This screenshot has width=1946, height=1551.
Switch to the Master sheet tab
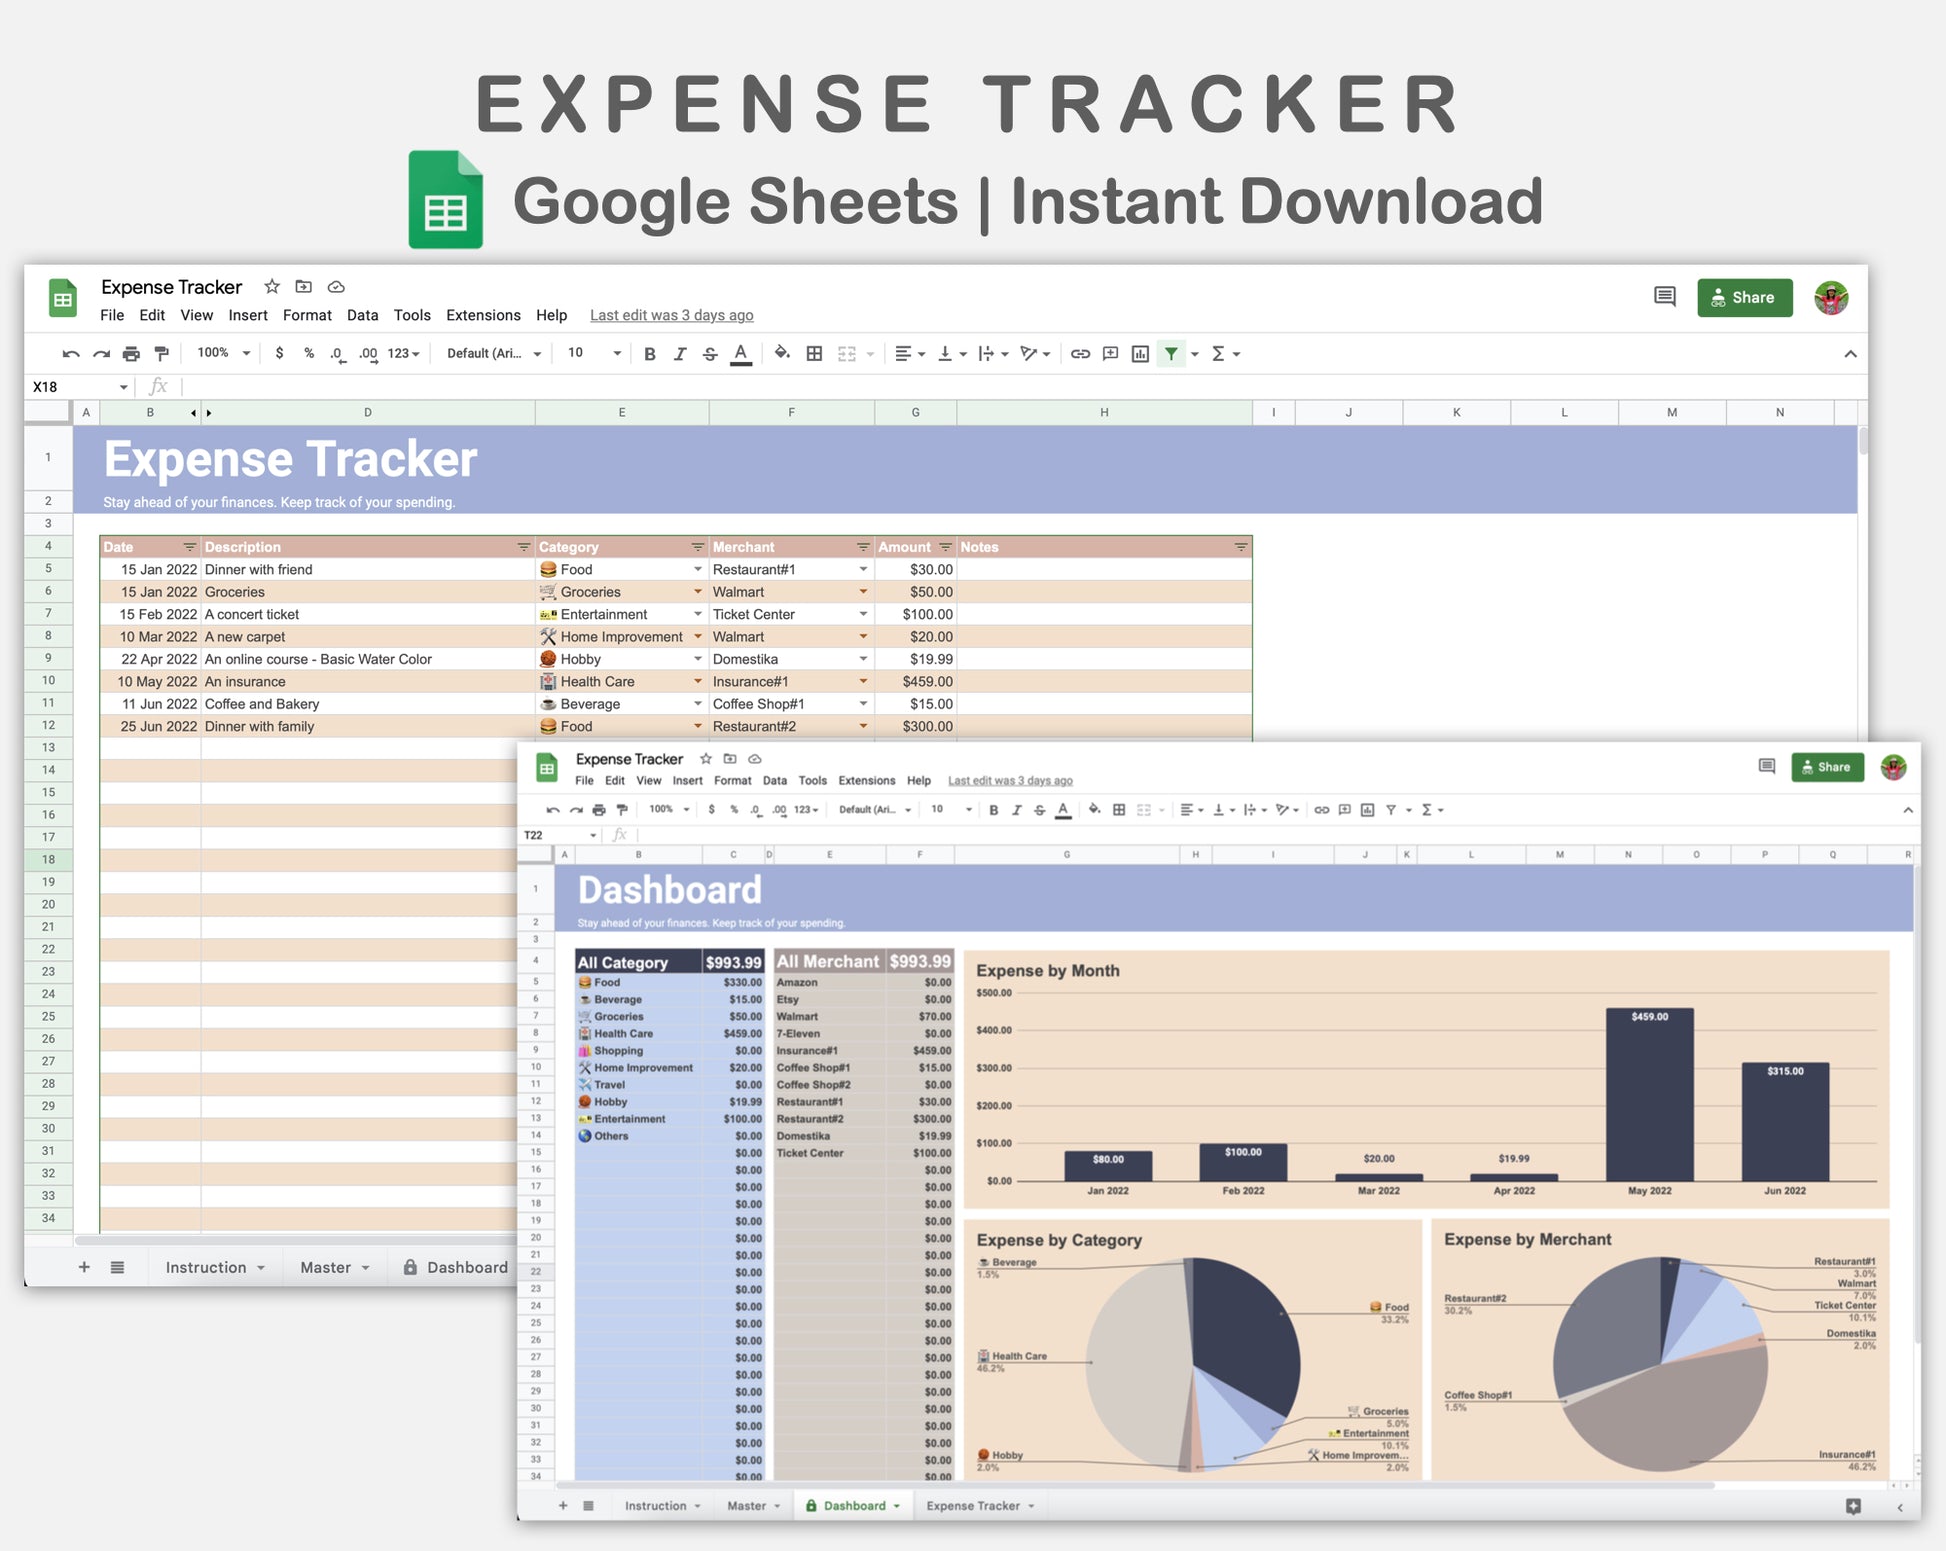point(326,1267)
